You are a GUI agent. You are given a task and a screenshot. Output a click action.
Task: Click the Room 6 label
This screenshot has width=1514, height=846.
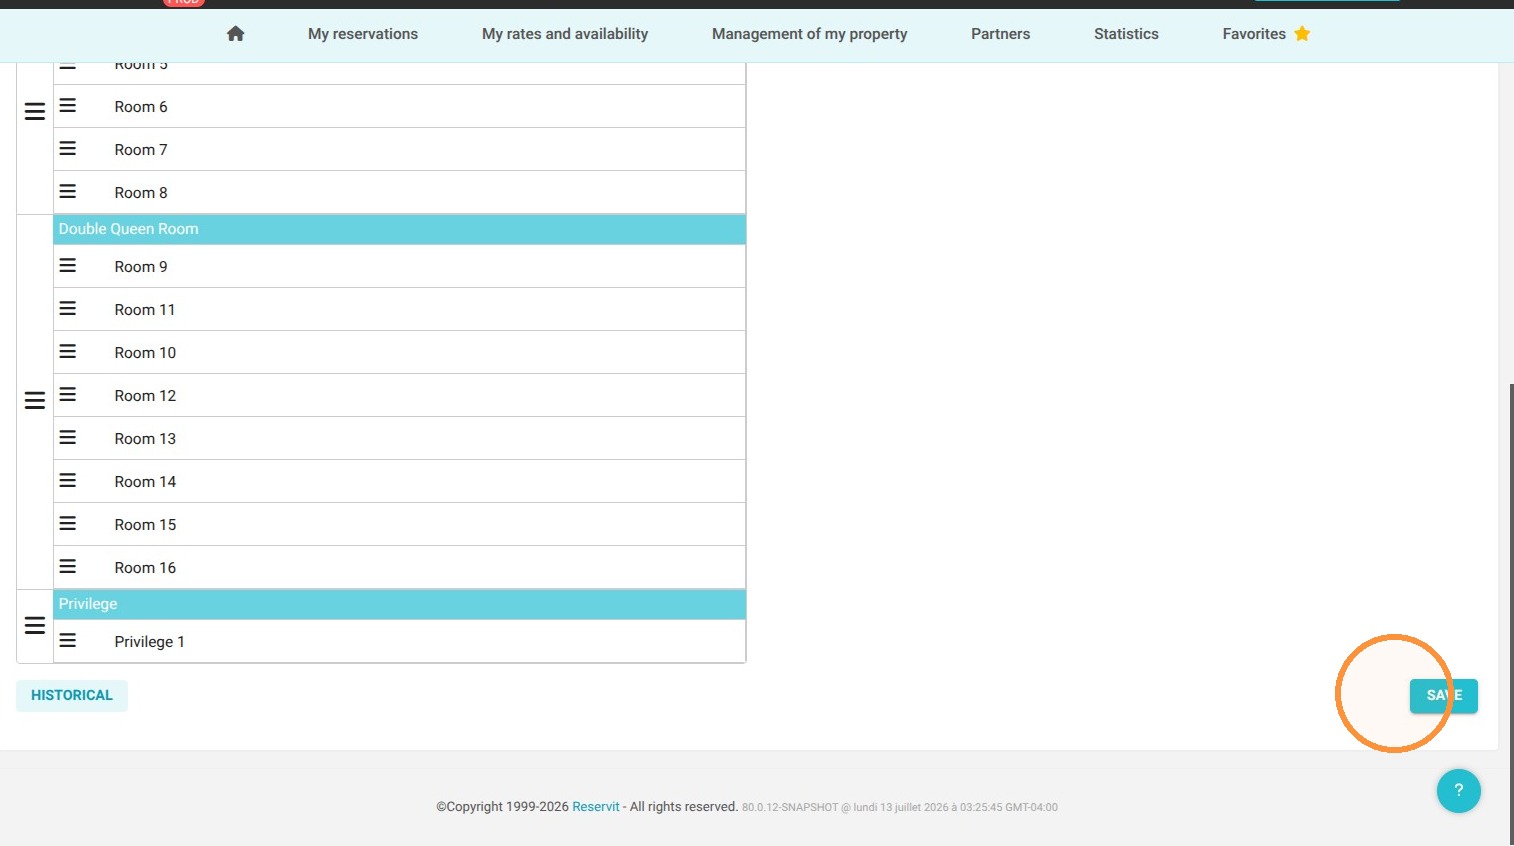141,107
